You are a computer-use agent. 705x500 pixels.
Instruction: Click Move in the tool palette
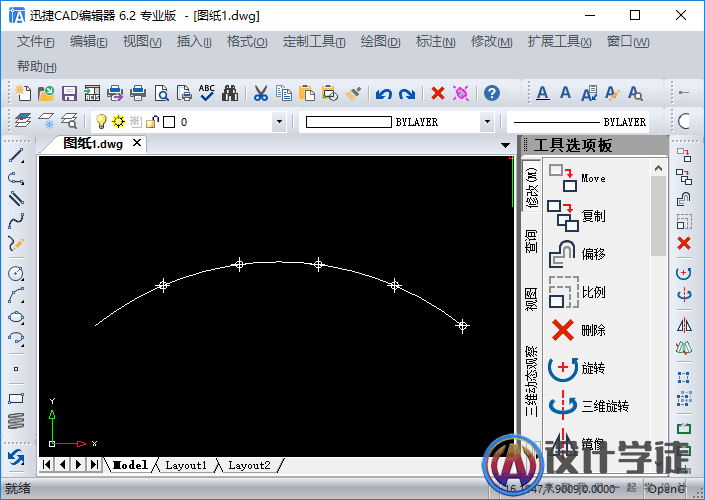click(x=577, y=178)
